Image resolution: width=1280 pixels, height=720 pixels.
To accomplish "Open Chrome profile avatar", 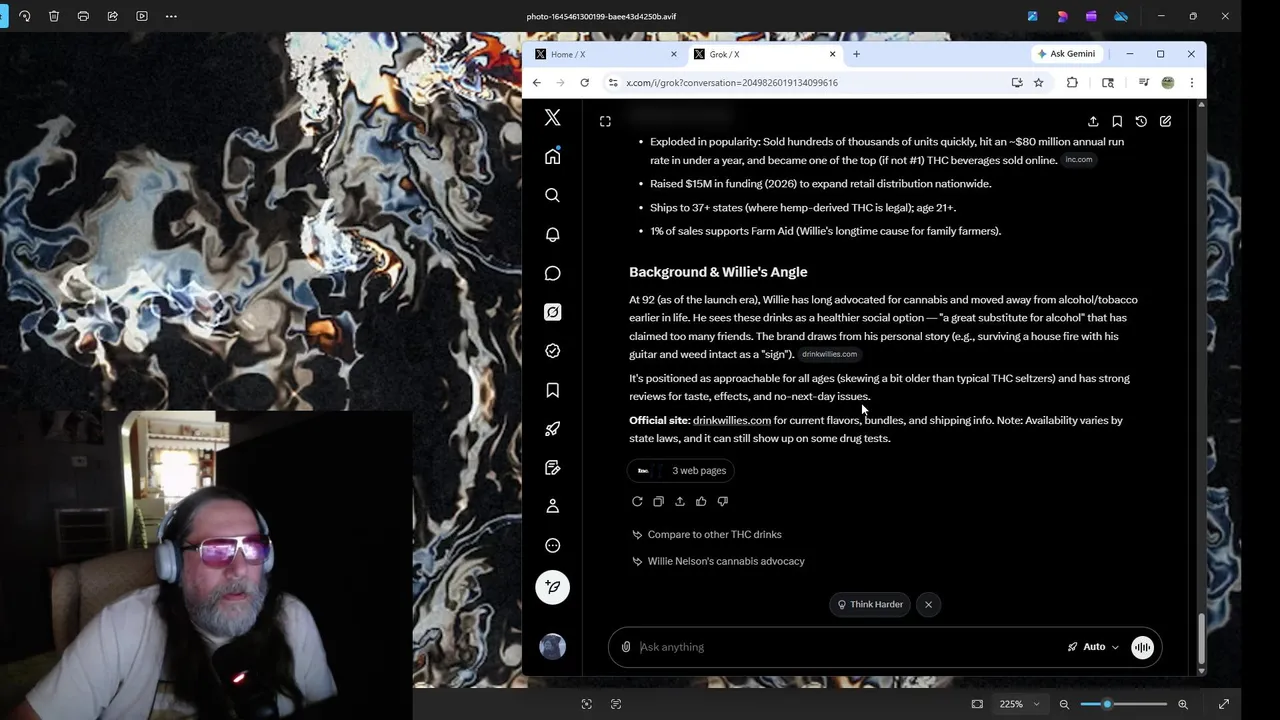I will pyautogui.click(x=1167, y=83).
